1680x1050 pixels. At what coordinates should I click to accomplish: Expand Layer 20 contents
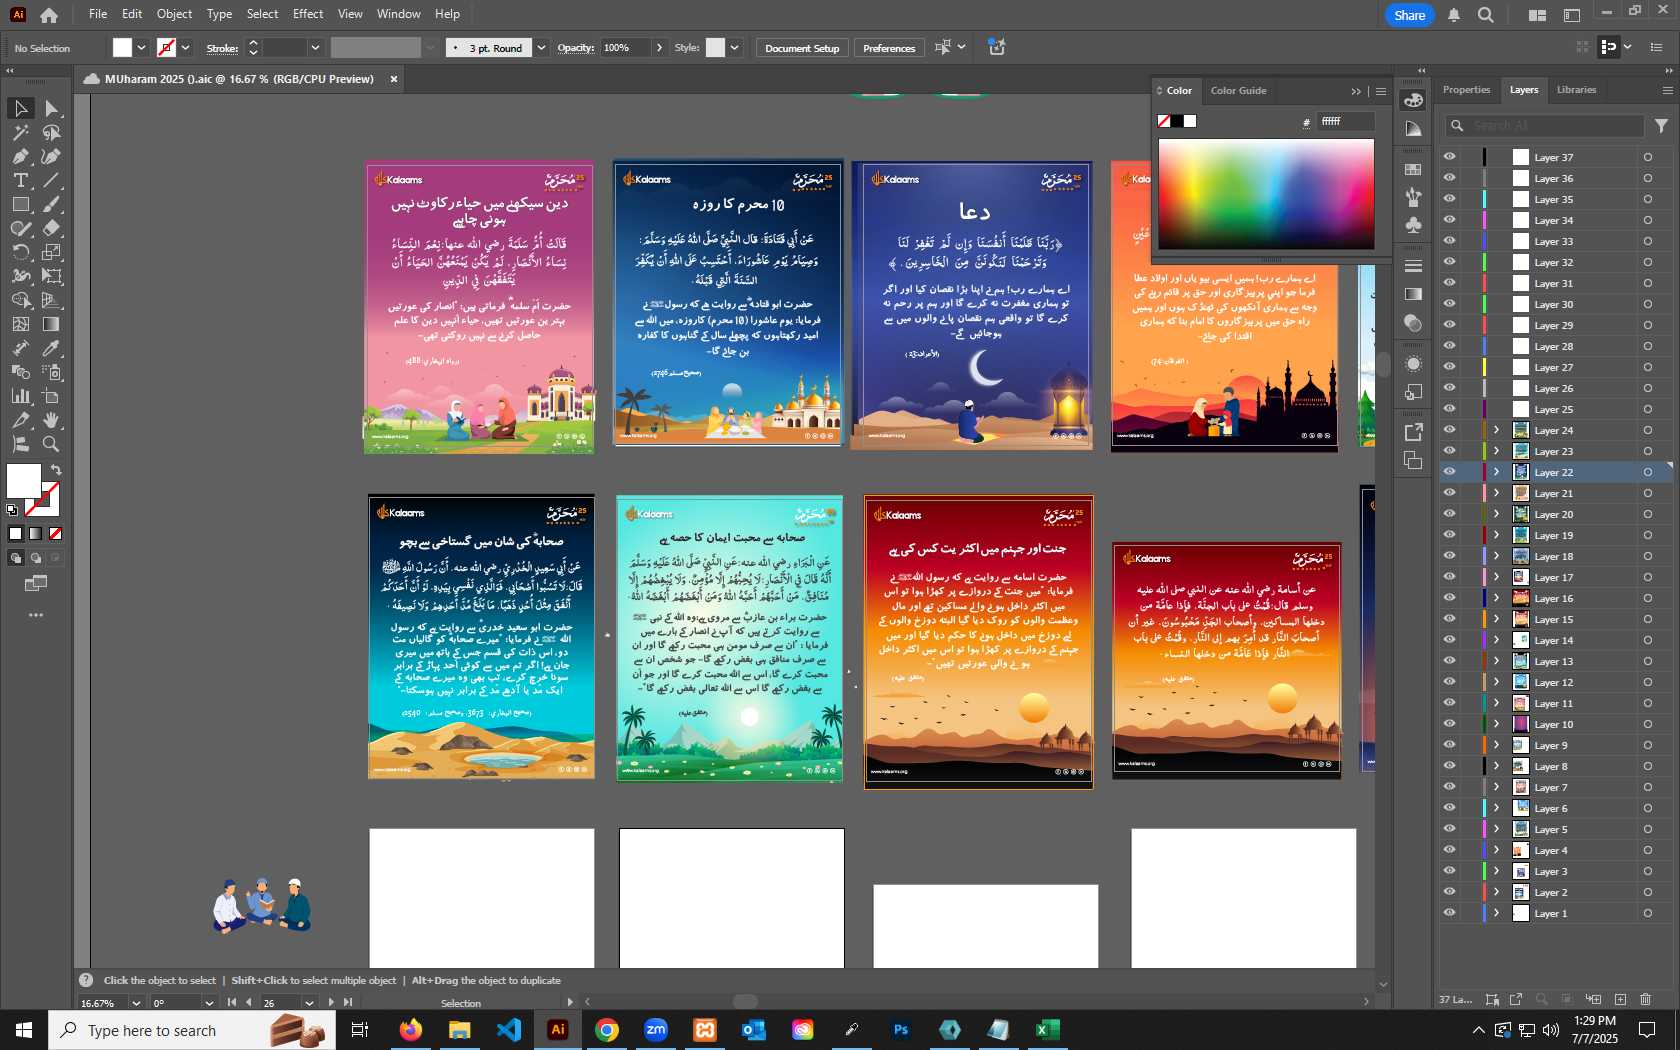click(x=1497, y=514)
